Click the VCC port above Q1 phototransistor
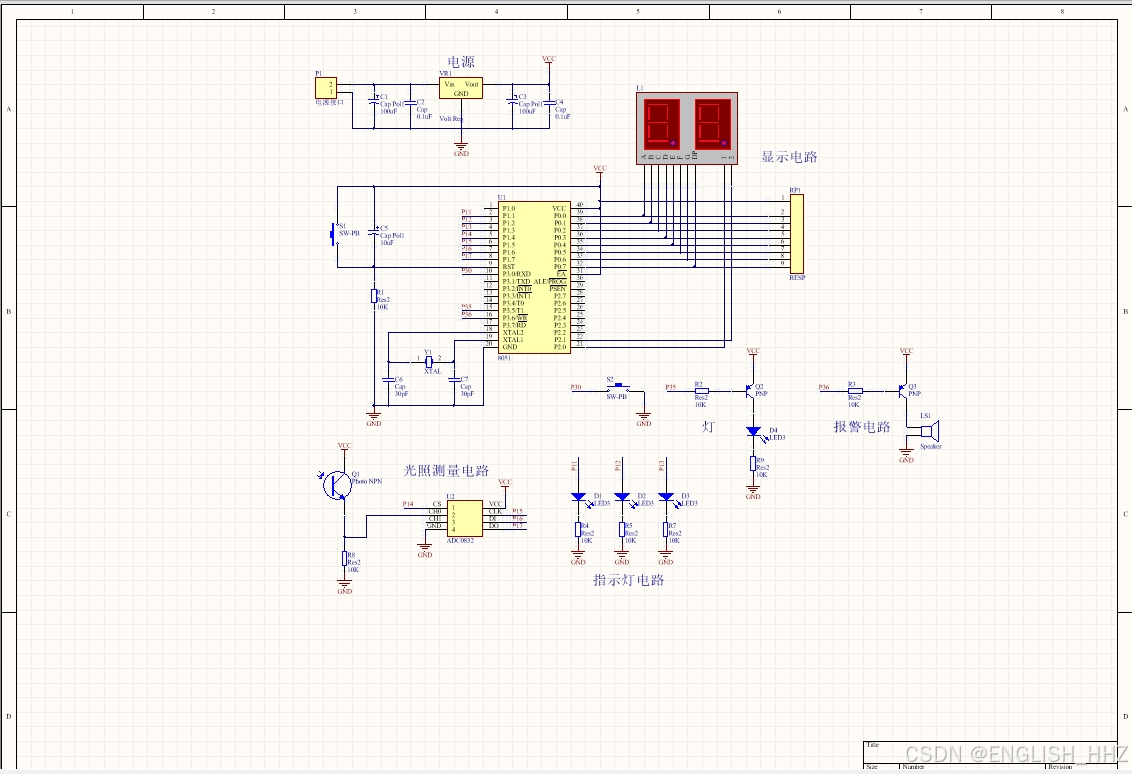 coord(344,447)
